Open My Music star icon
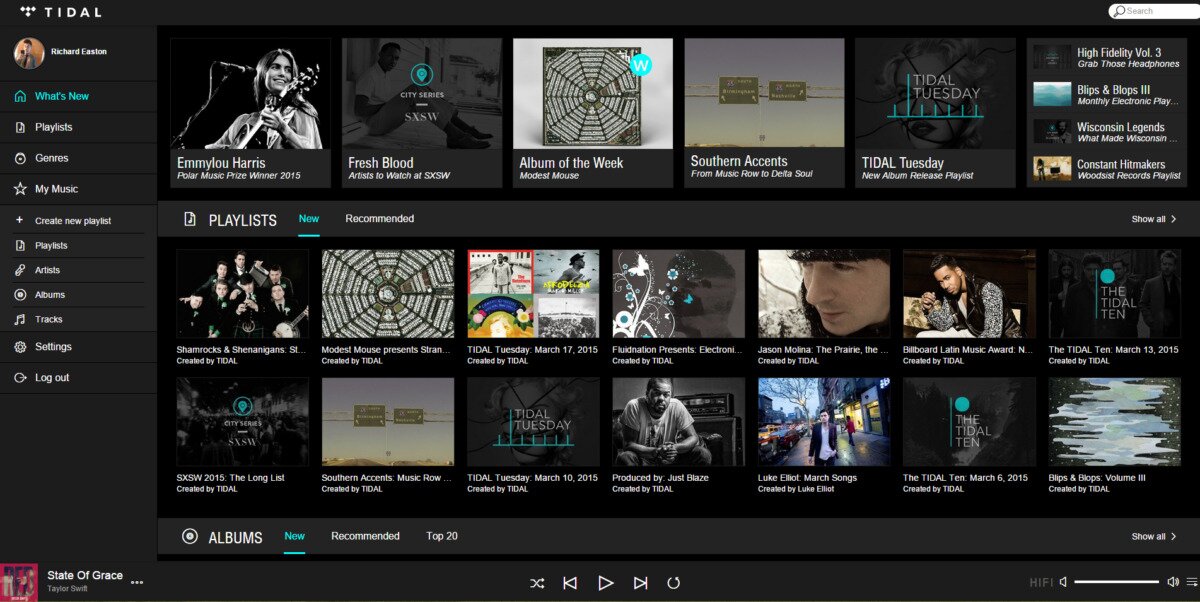Viewport: 1200px width, 602px height. point(20,189)
